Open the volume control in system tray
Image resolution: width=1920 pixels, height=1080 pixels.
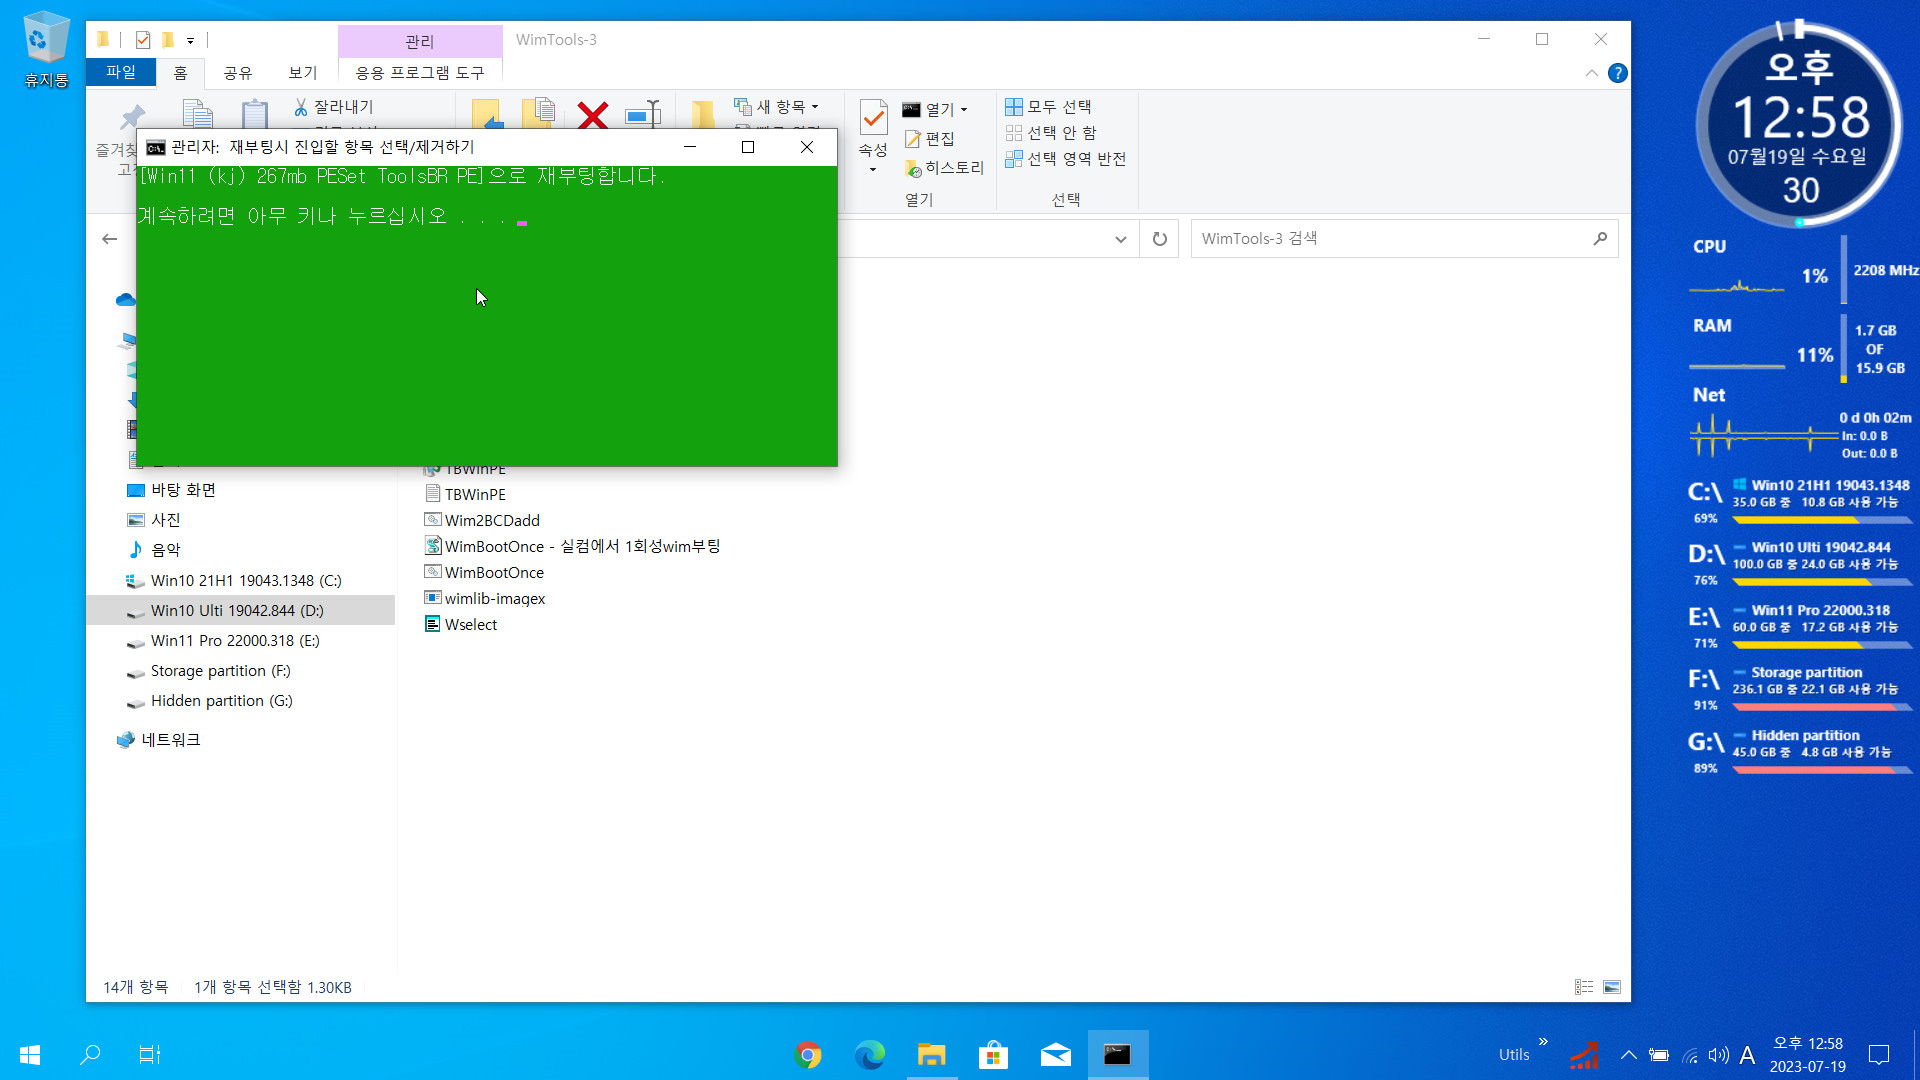1719,1055
